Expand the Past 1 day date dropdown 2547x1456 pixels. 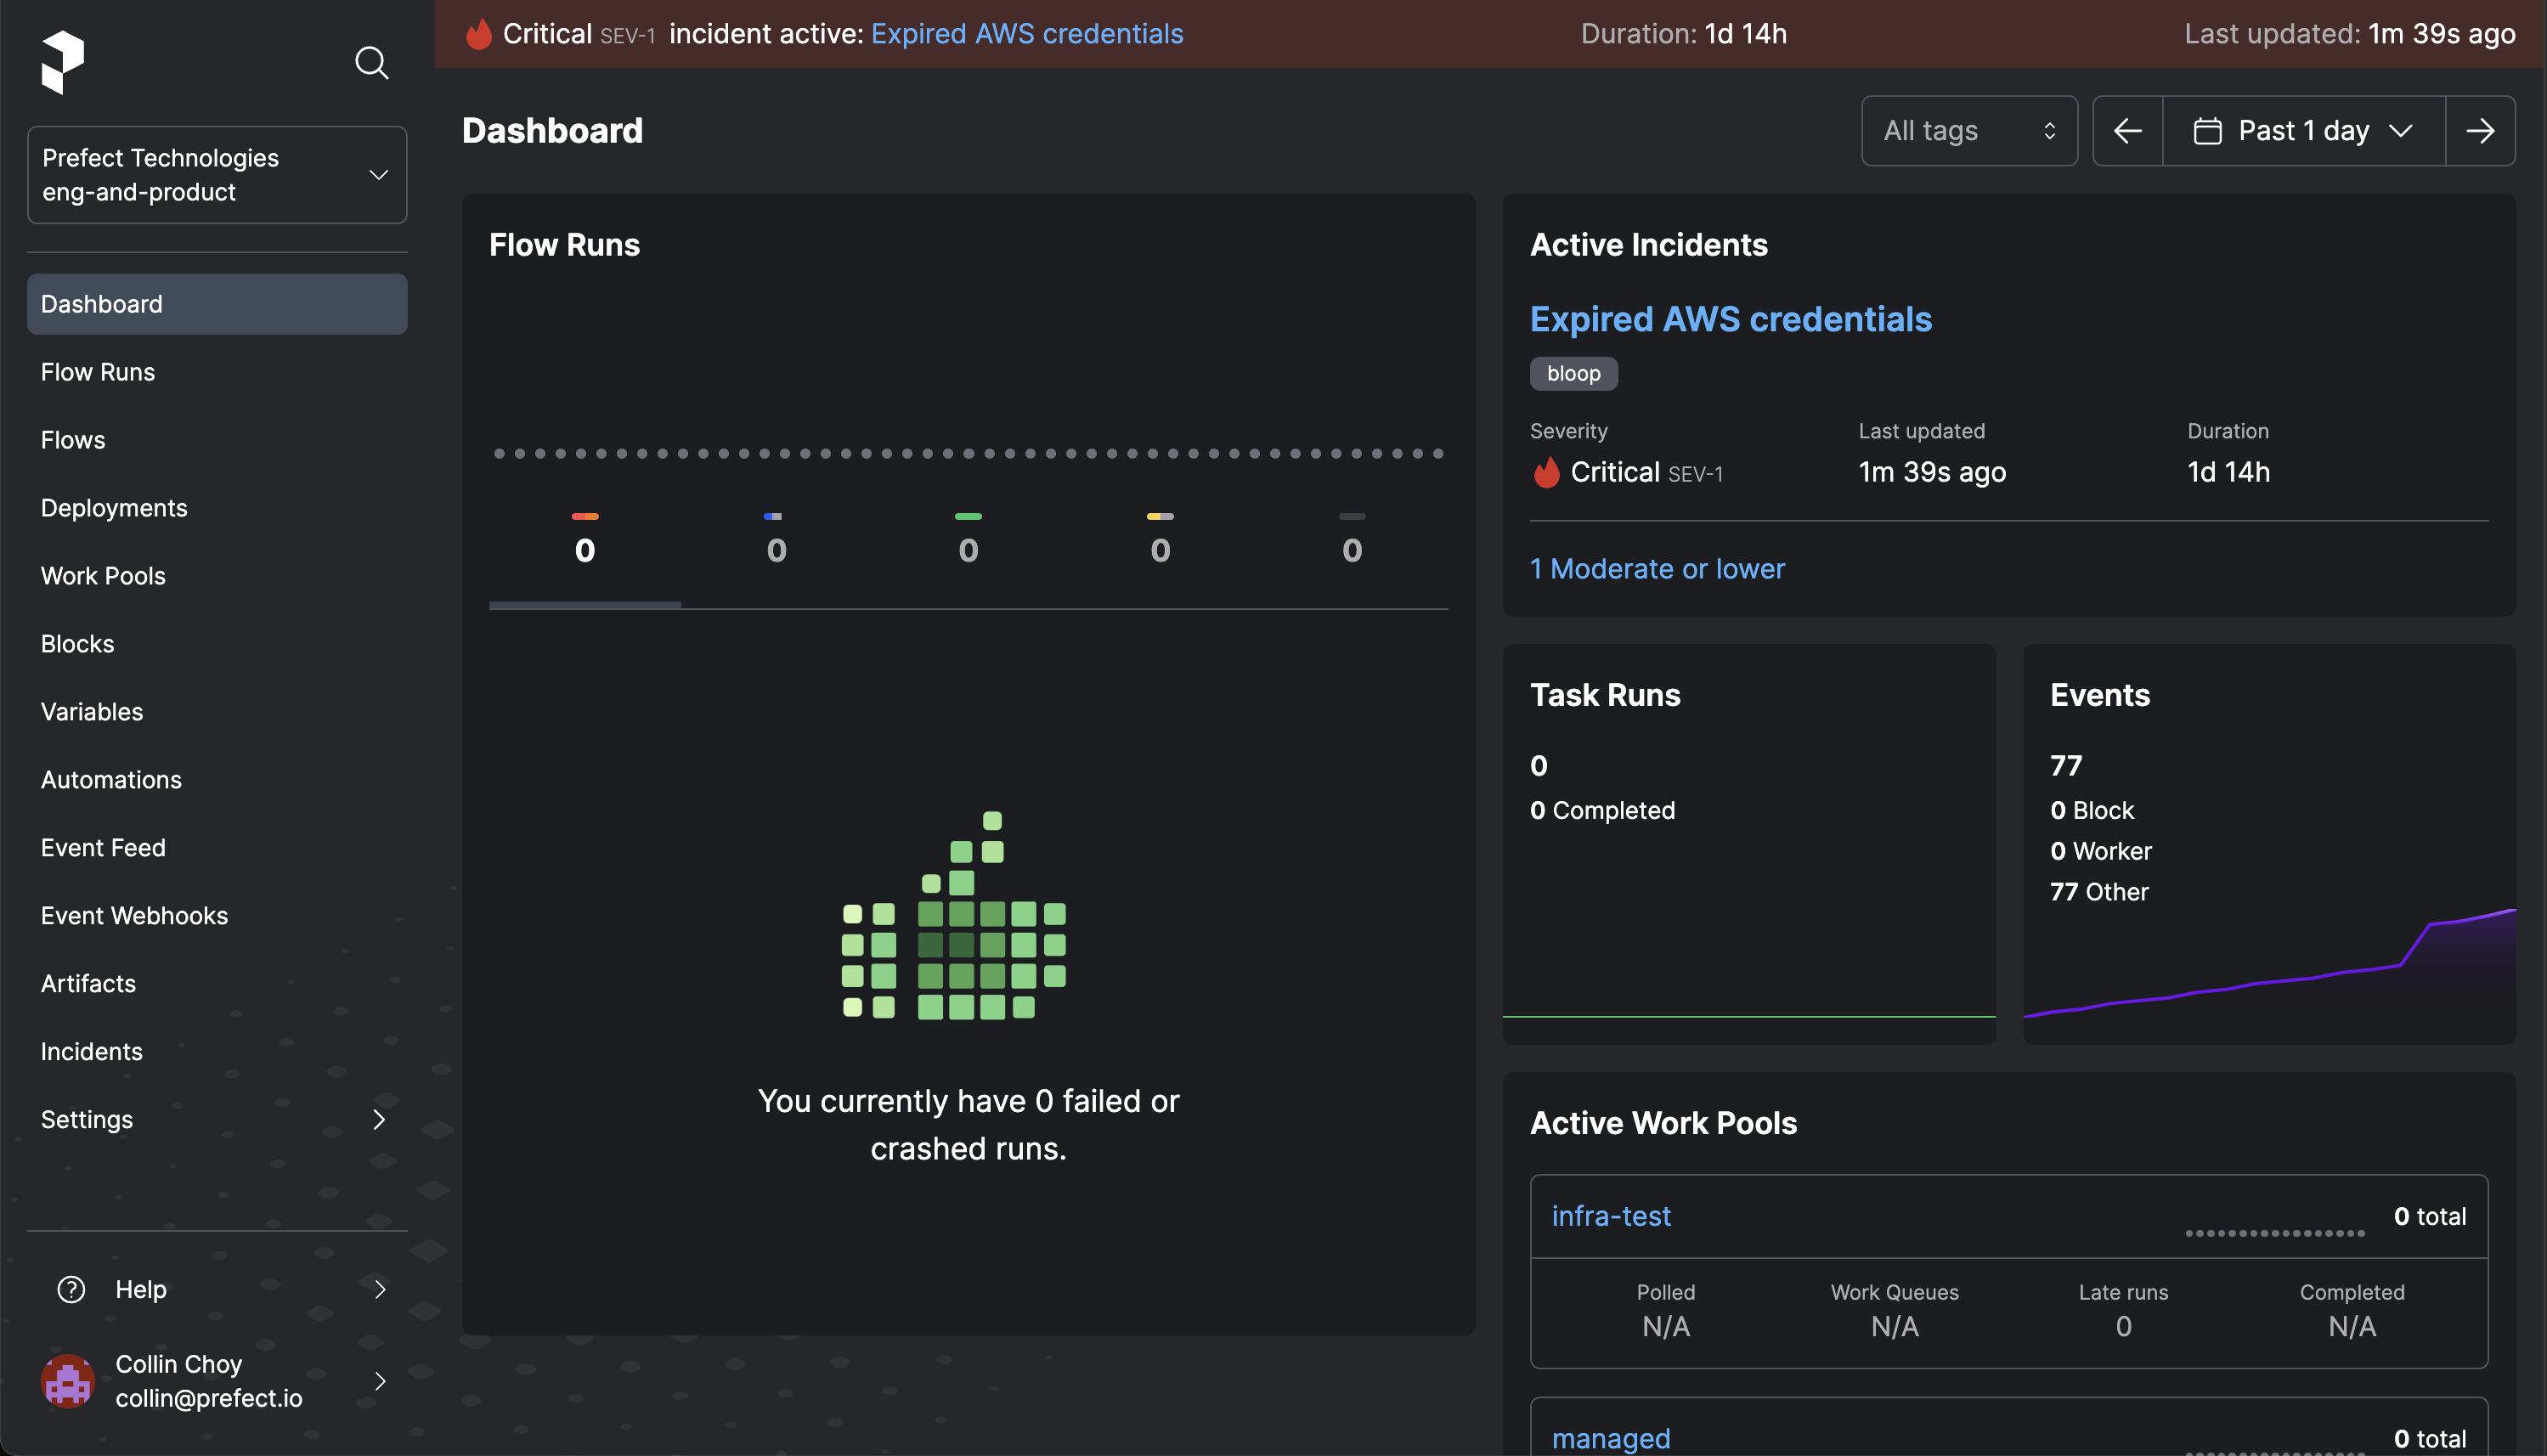point(2306,129)
